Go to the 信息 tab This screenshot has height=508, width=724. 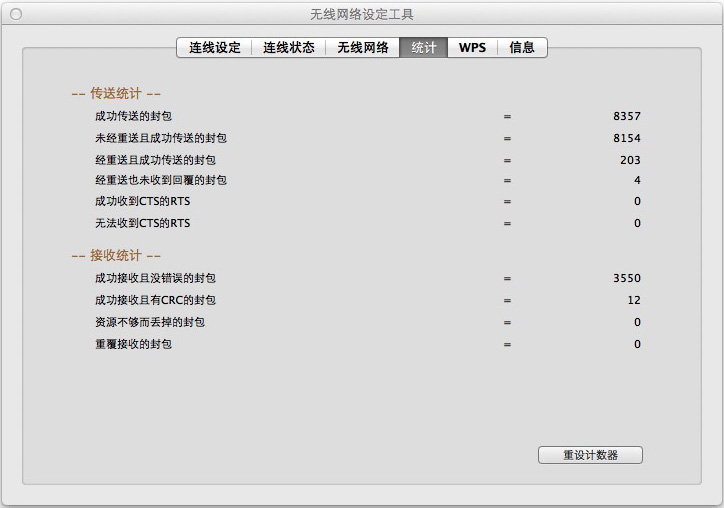pos(522,48)
